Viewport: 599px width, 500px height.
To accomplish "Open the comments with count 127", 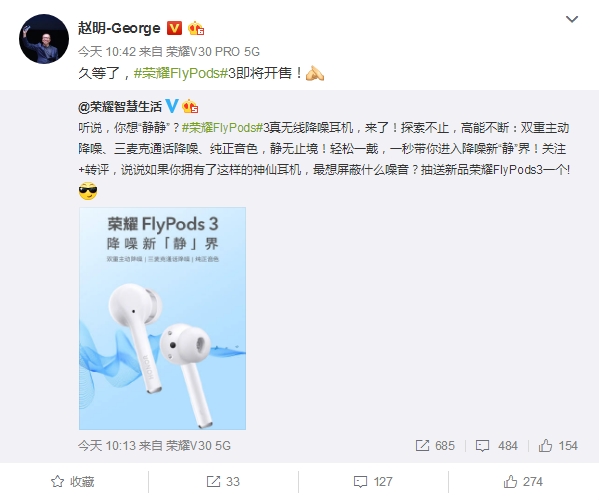I will 373,482.
